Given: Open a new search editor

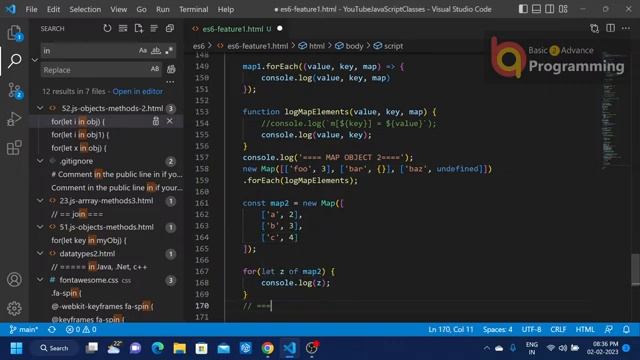Looking at the screenshot, I should point(138,29).
